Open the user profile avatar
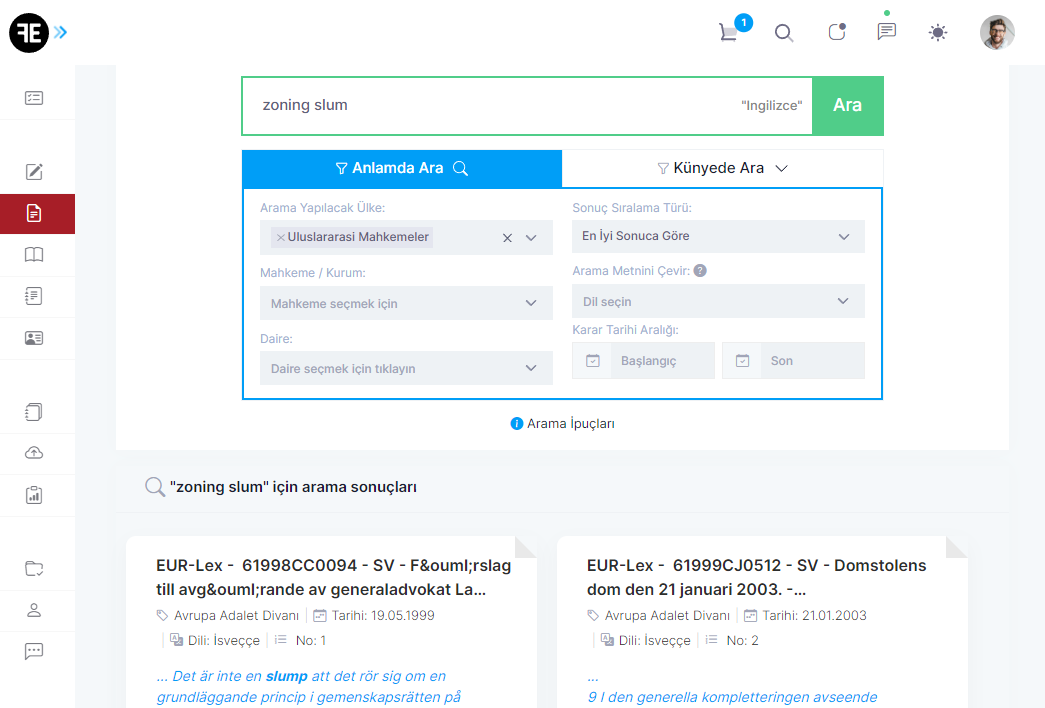Viewport: 1045px width, 708px height. click(x=996, y=33)
